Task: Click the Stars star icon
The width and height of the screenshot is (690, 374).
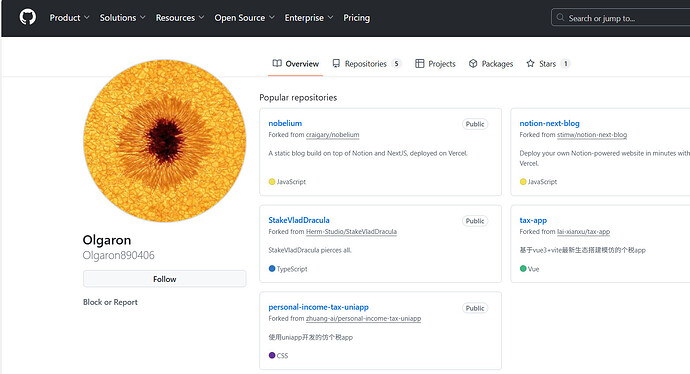Action: coord(530,63)
